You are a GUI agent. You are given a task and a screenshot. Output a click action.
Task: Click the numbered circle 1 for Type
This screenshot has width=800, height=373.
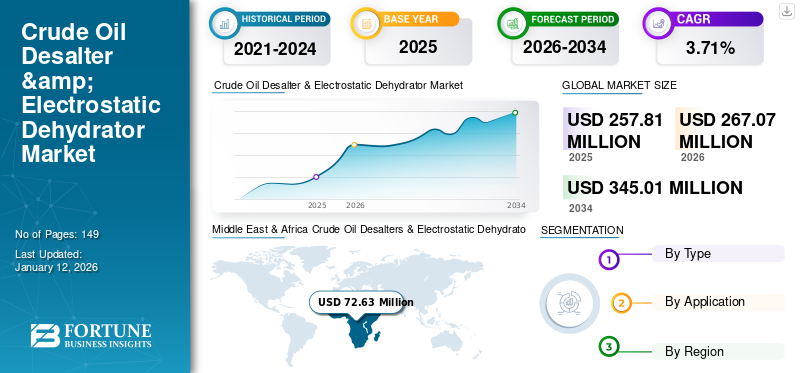pyautogui.click(x=608, y=259)
